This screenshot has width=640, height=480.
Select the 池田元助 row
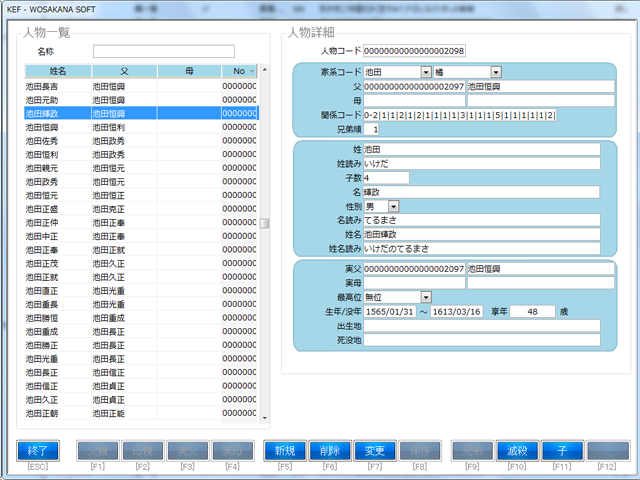click(x=141, y=100)
